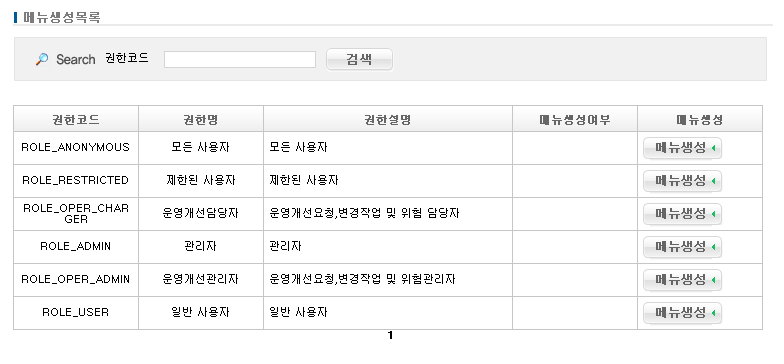
Task: Click the 메뉴생성여부 column header
Action: [575, 119]
